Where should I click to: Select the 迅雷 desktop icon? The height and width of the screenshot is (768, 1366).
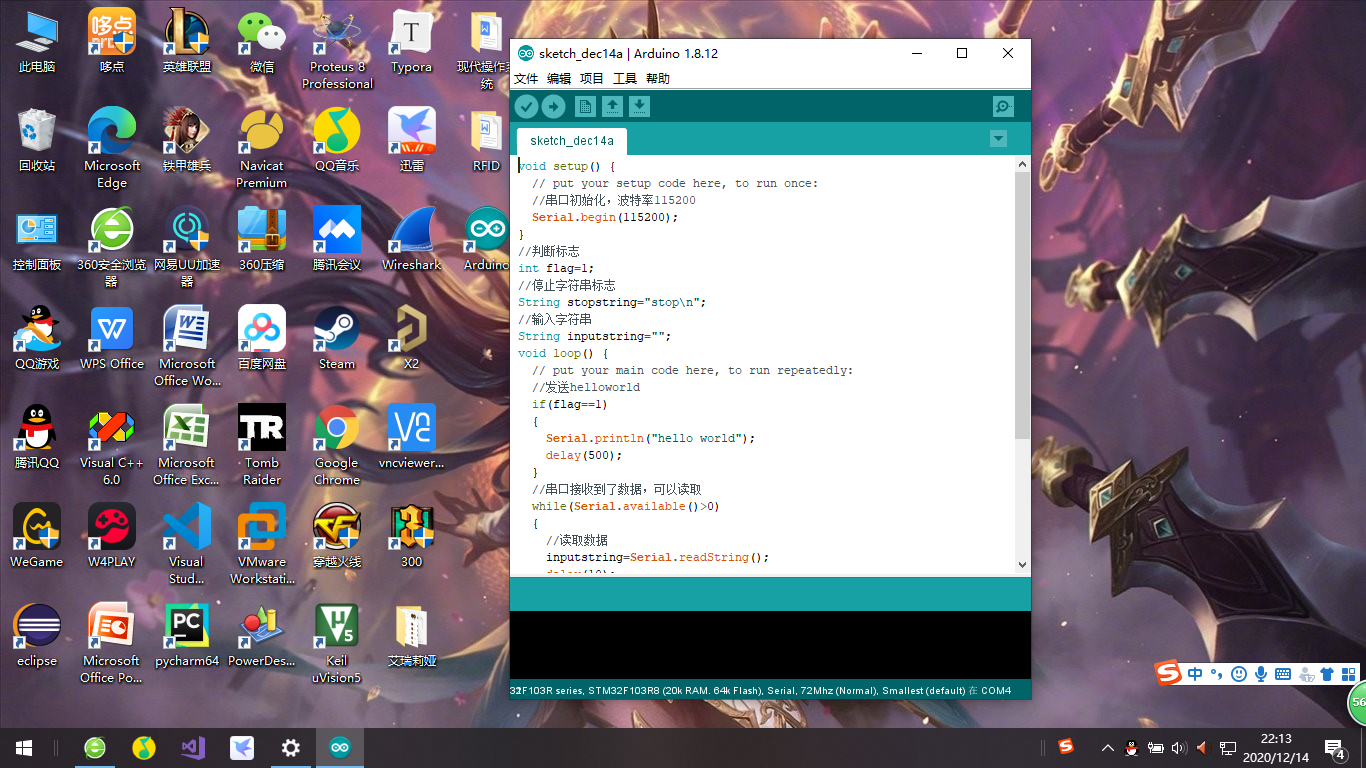412,141
